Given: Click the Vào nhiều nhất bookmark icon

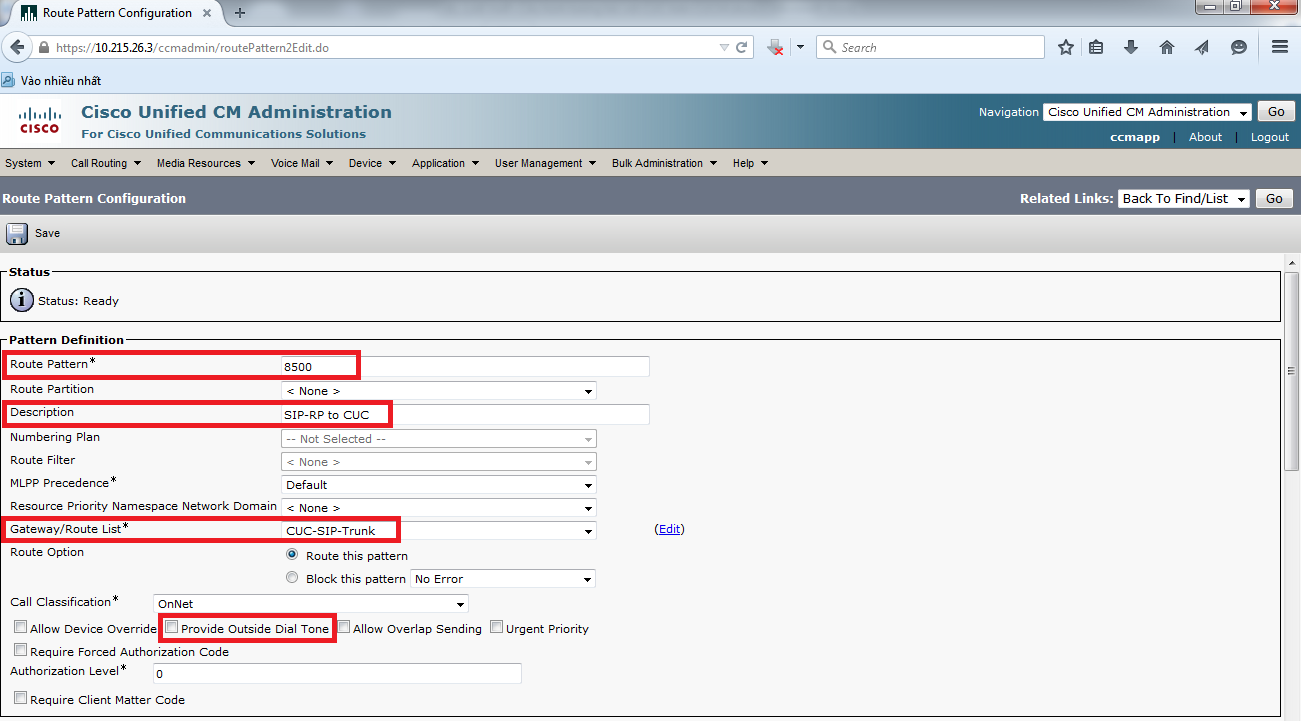Looking at the screenshot, I should click(9, 80).
